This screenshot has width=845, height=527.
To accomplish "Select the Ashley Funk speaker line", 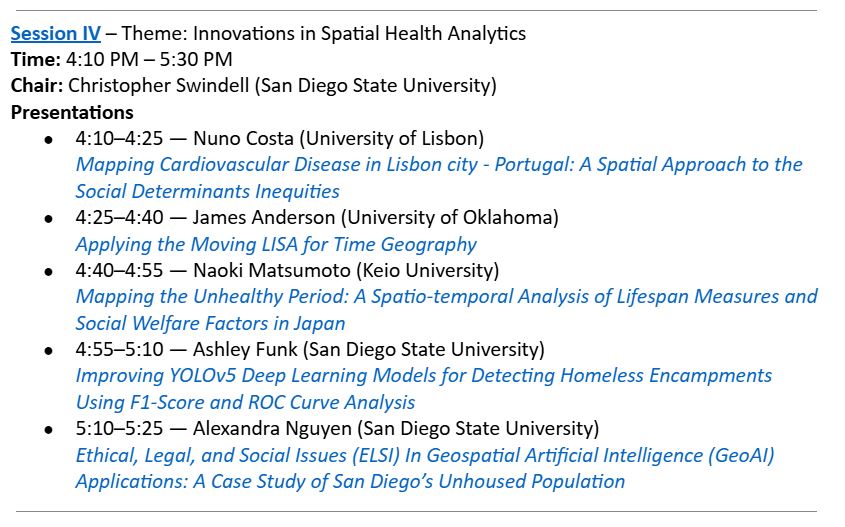I will pyautogui.click(x=309, y=349).
